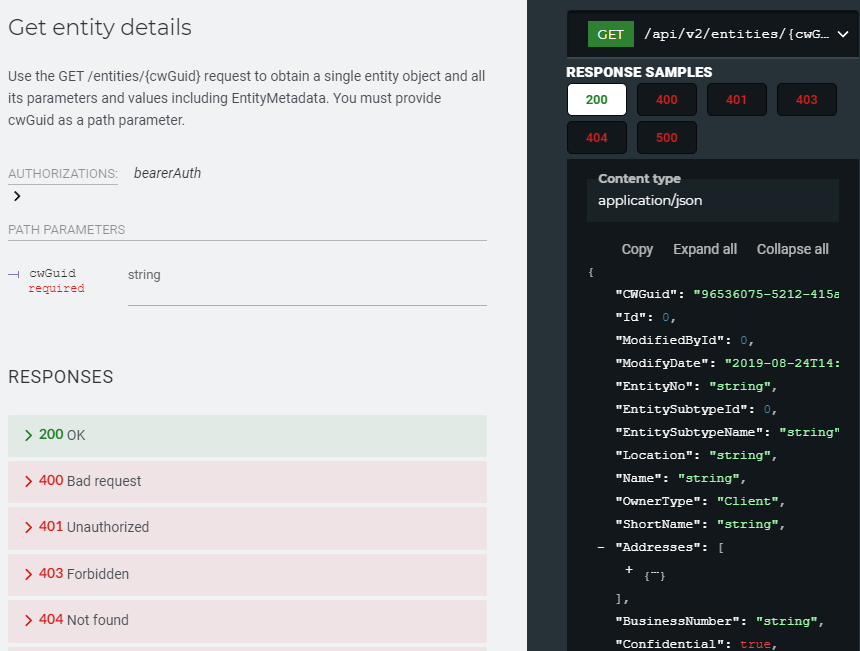
Task: Expand the 400 Bad request response
Action: click(x=247, y=481)
